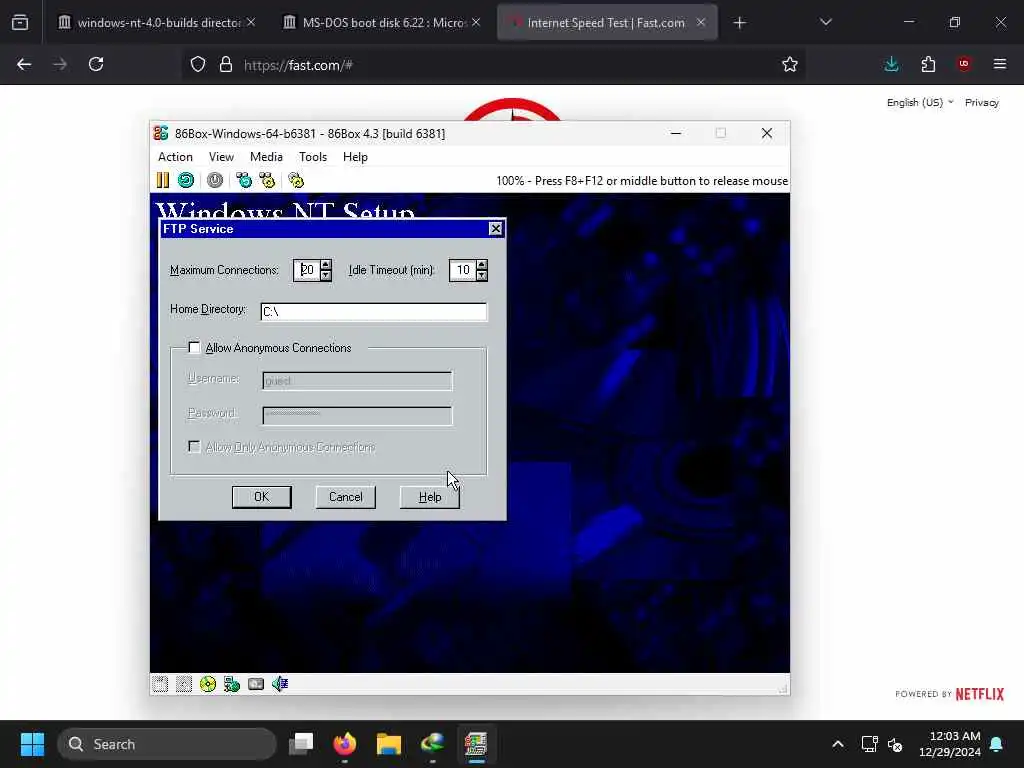This screenshot has width=1024, height=768.
Task: Open a new Firefox tab
Action: (739, 23)
